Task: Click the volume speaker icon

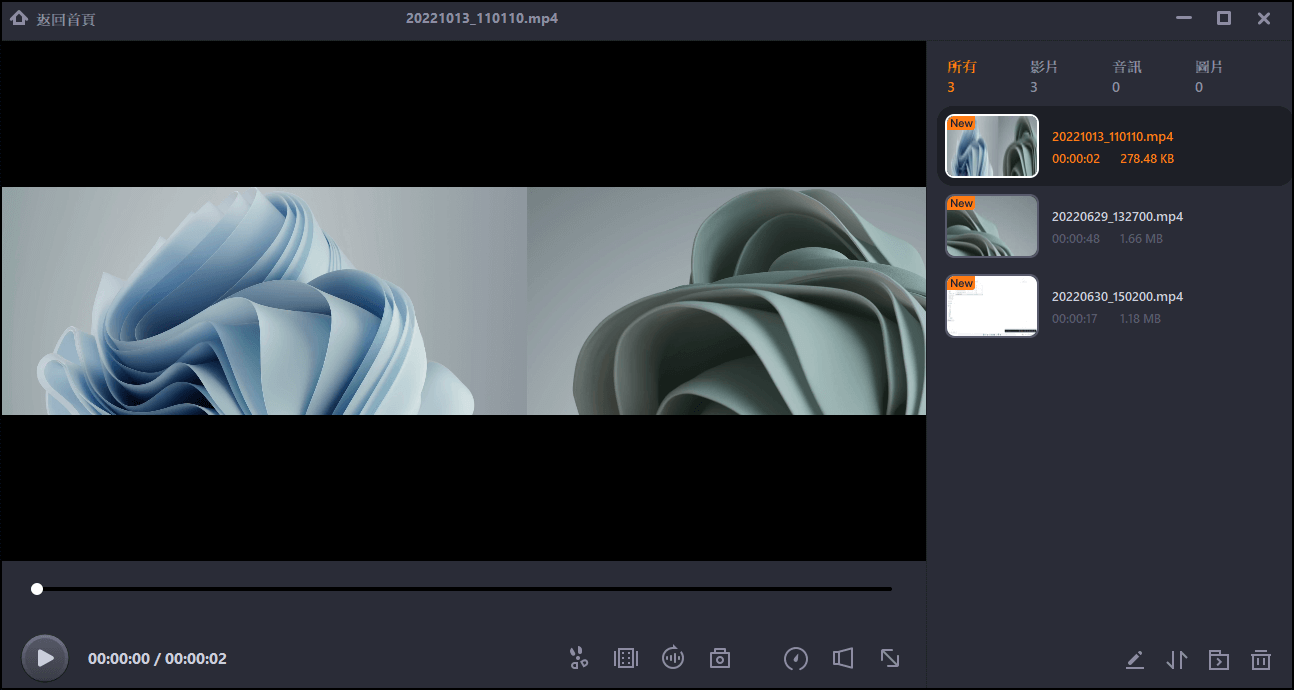Action: tap(843, 658)
